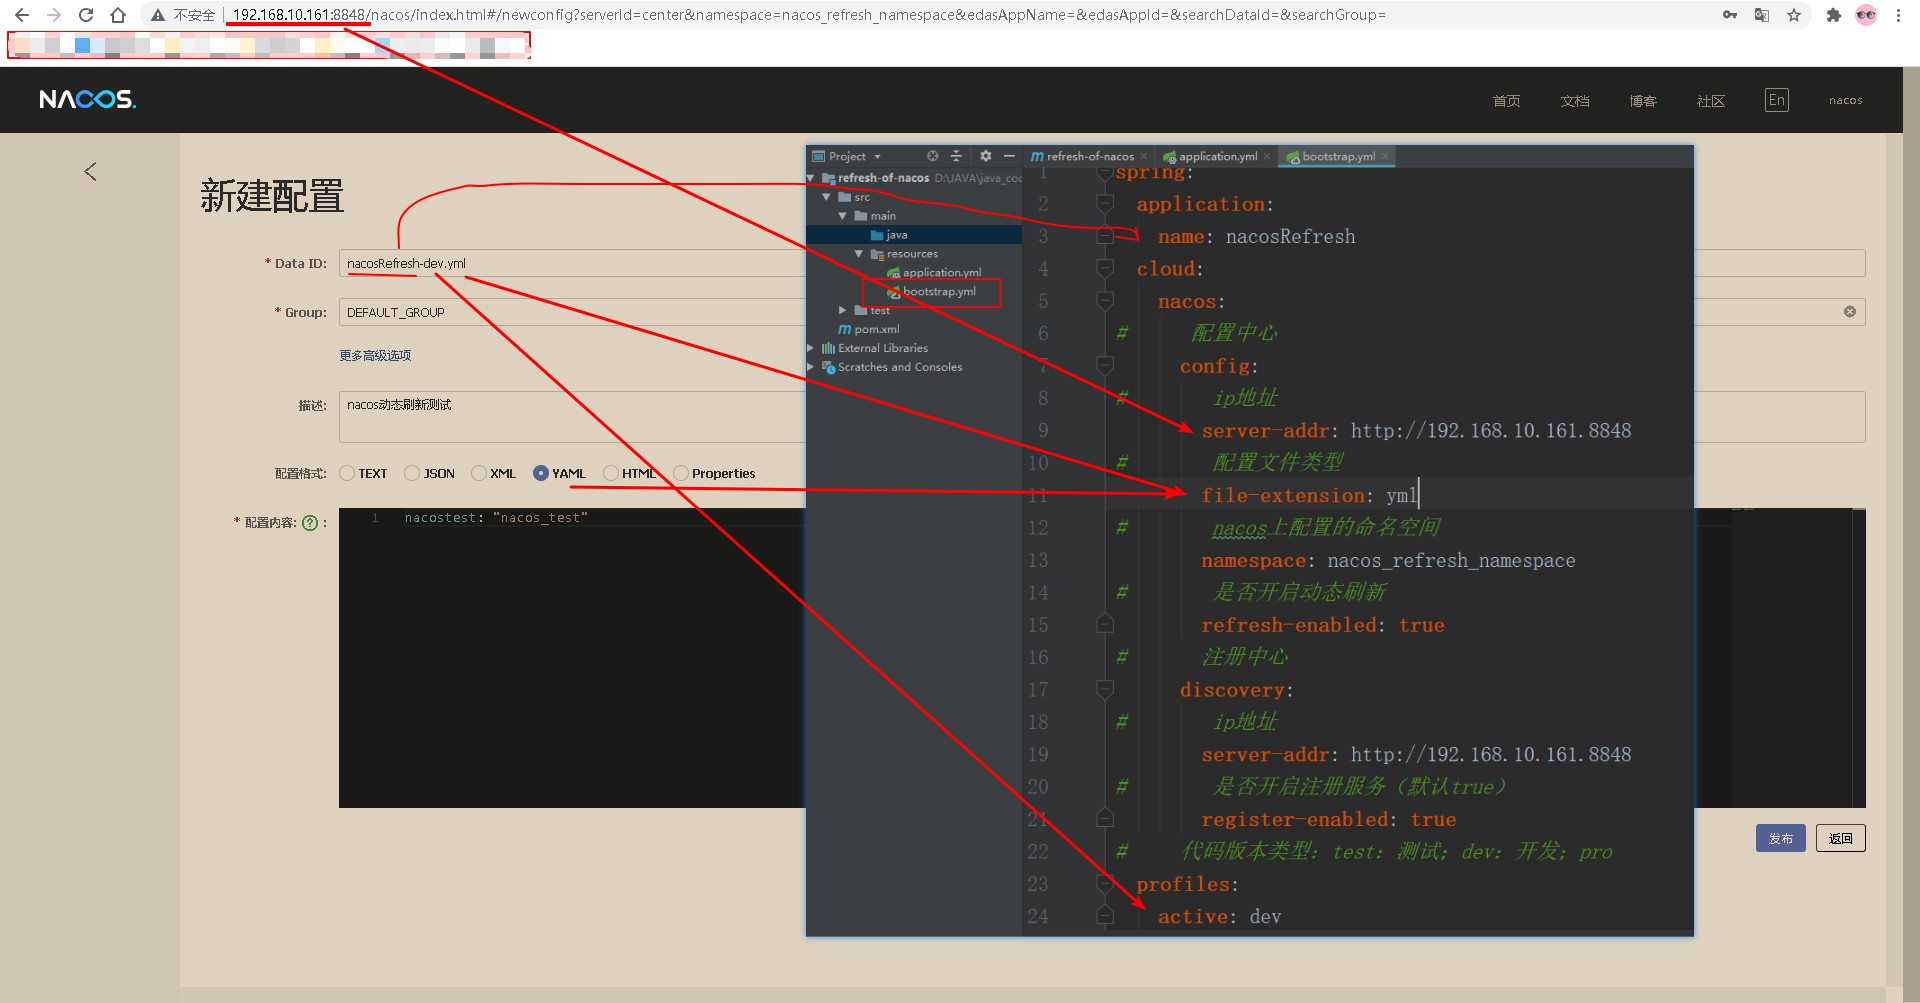1920x1003 pixels.
Task: Hide the Project panel with the minus icon
Action: tap(1009, 156)
